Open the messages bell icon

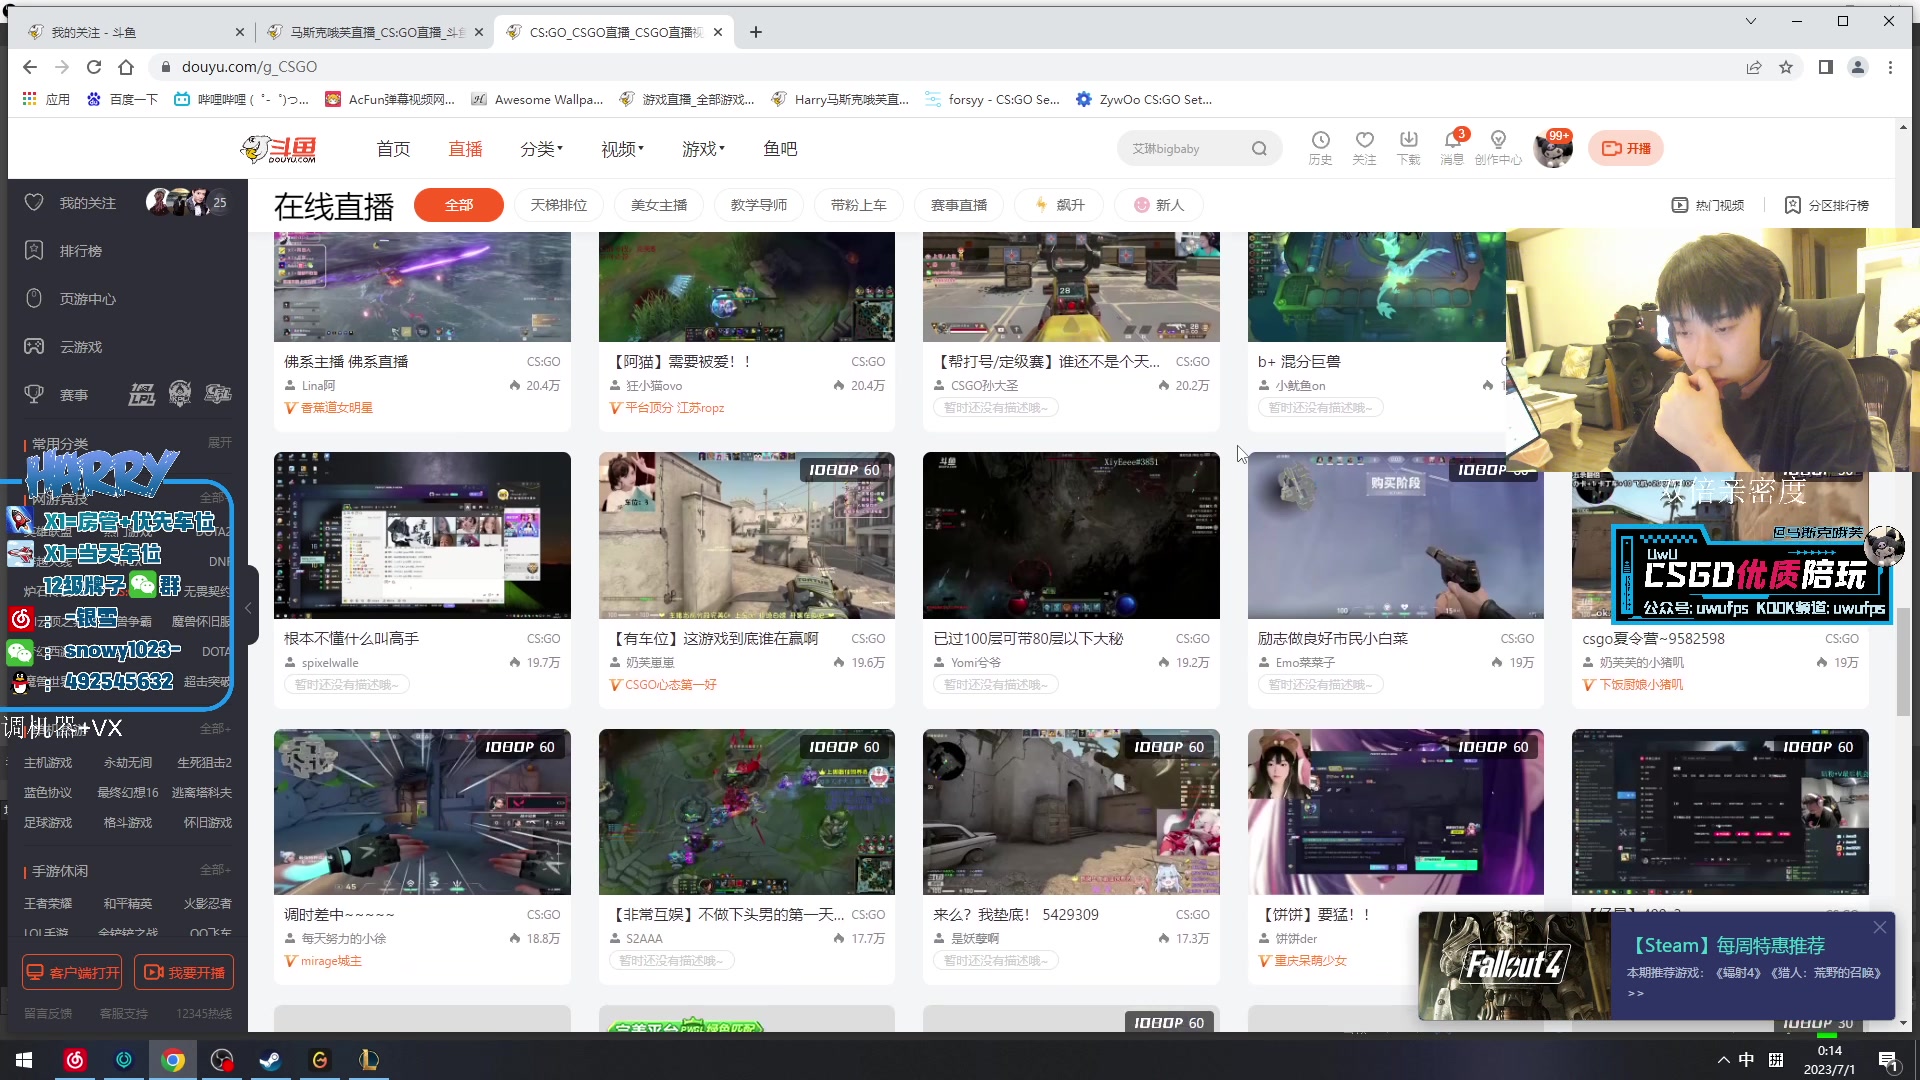[1452, 147]
